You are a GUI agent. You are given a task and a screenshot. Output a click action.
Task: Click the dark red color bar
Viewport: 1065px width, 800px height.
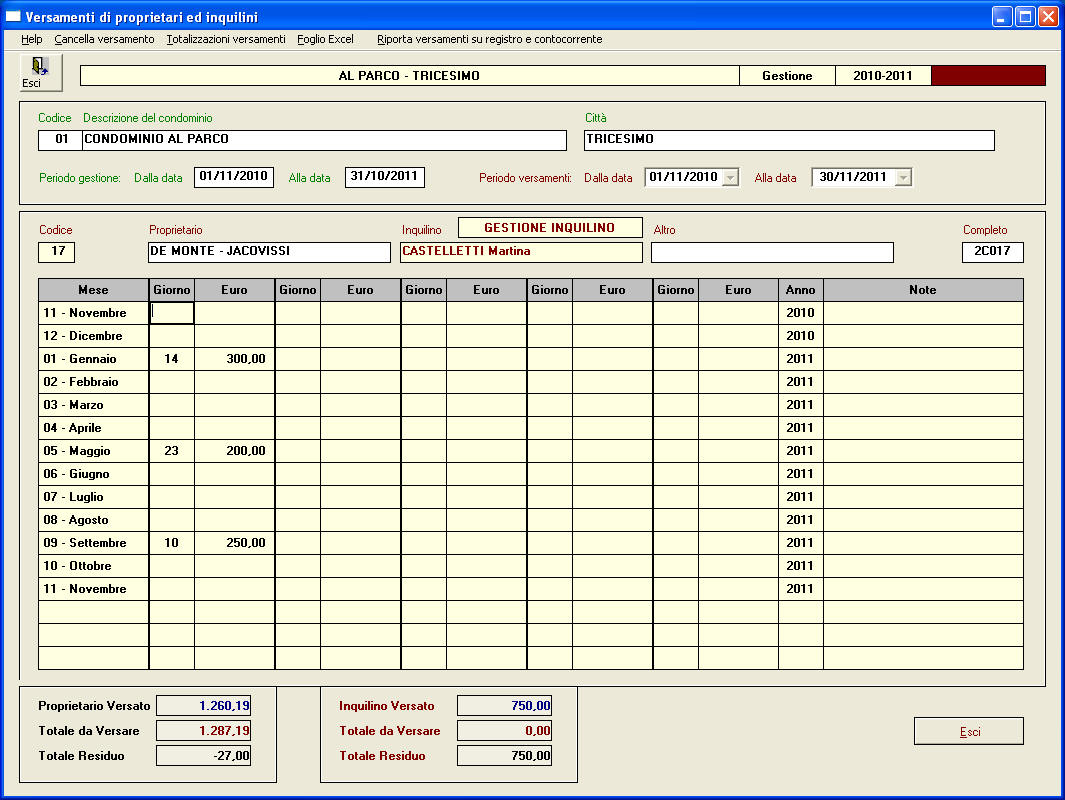tap(988, 75)
